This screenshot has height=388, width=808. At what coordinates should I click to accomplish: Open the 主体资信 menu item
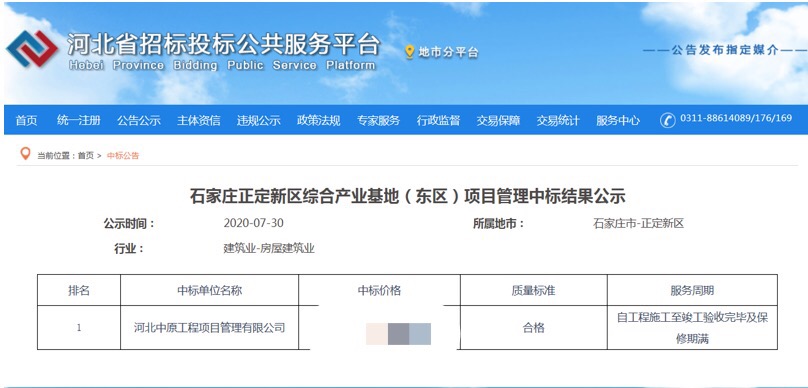(198, 121)
